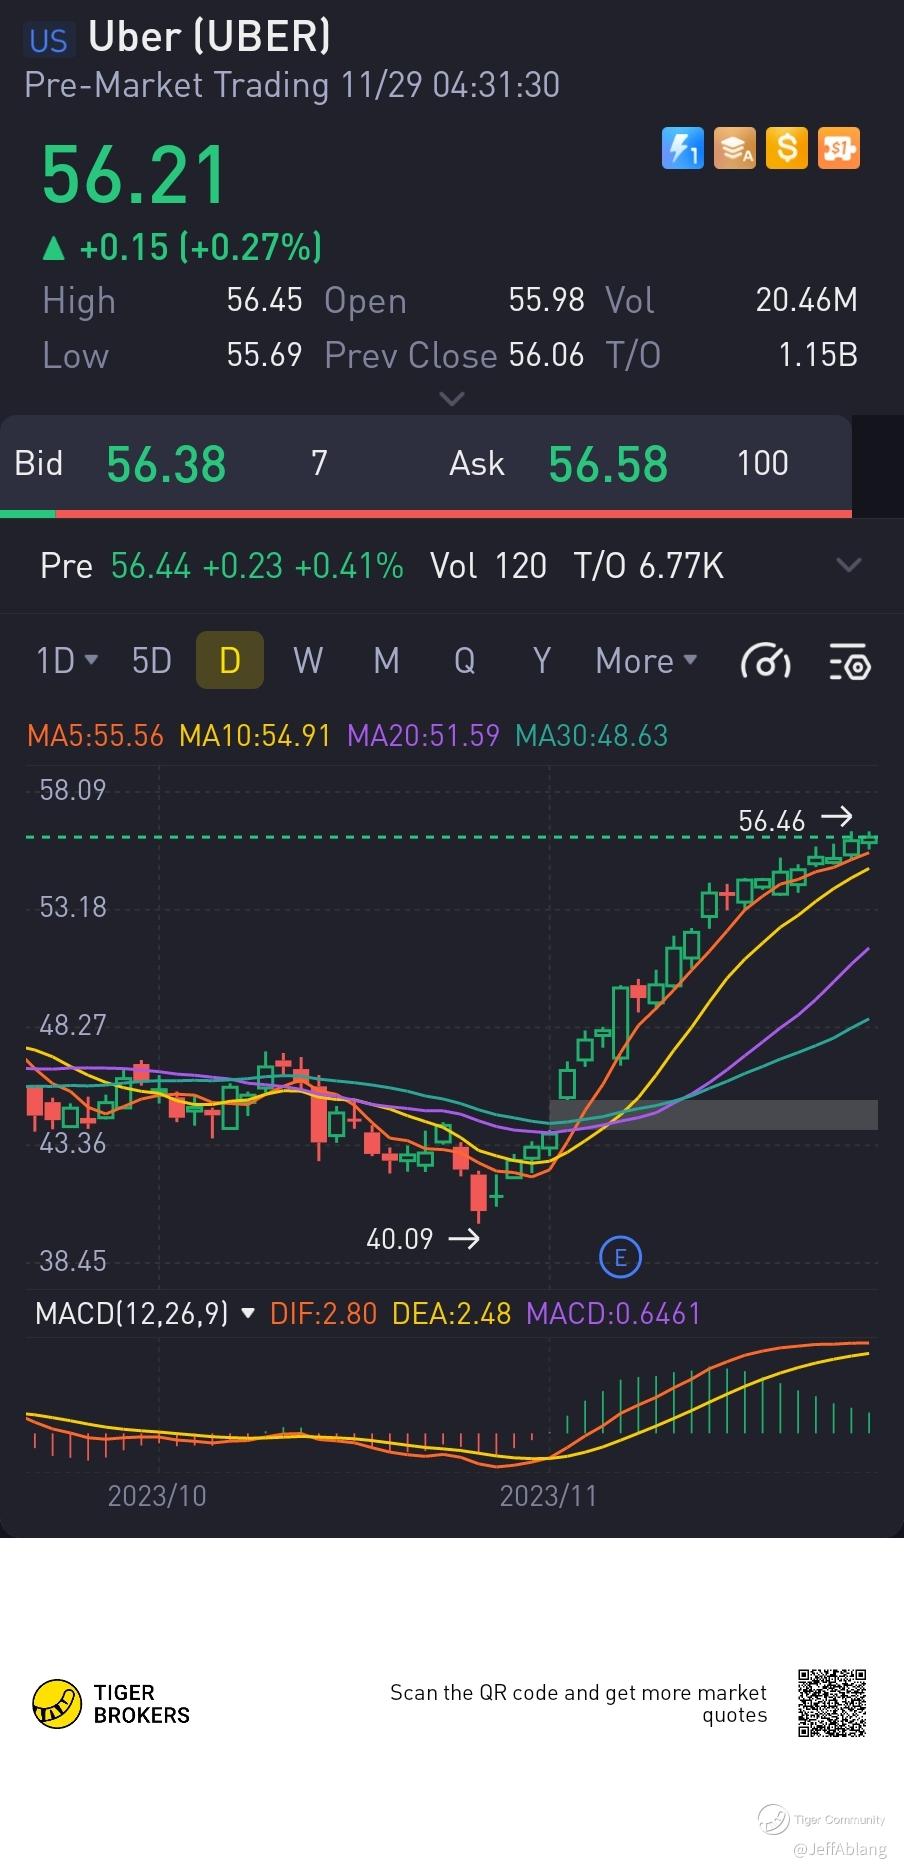Image resolution: width=904 pixels, height=1870 pixels.
Task: Switch to the W weekly tab
Action: click(x=308, y=661)
